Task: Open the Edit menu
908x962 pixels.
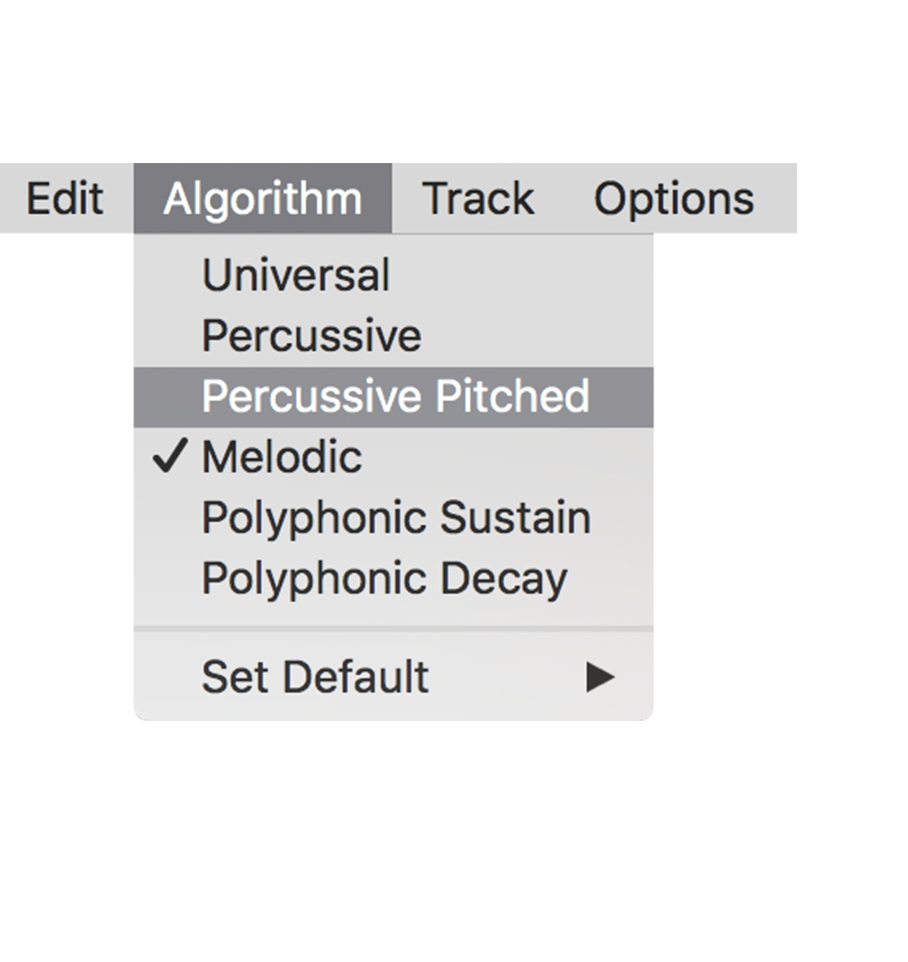Action: pyautogui.click(x=65, y=199)
